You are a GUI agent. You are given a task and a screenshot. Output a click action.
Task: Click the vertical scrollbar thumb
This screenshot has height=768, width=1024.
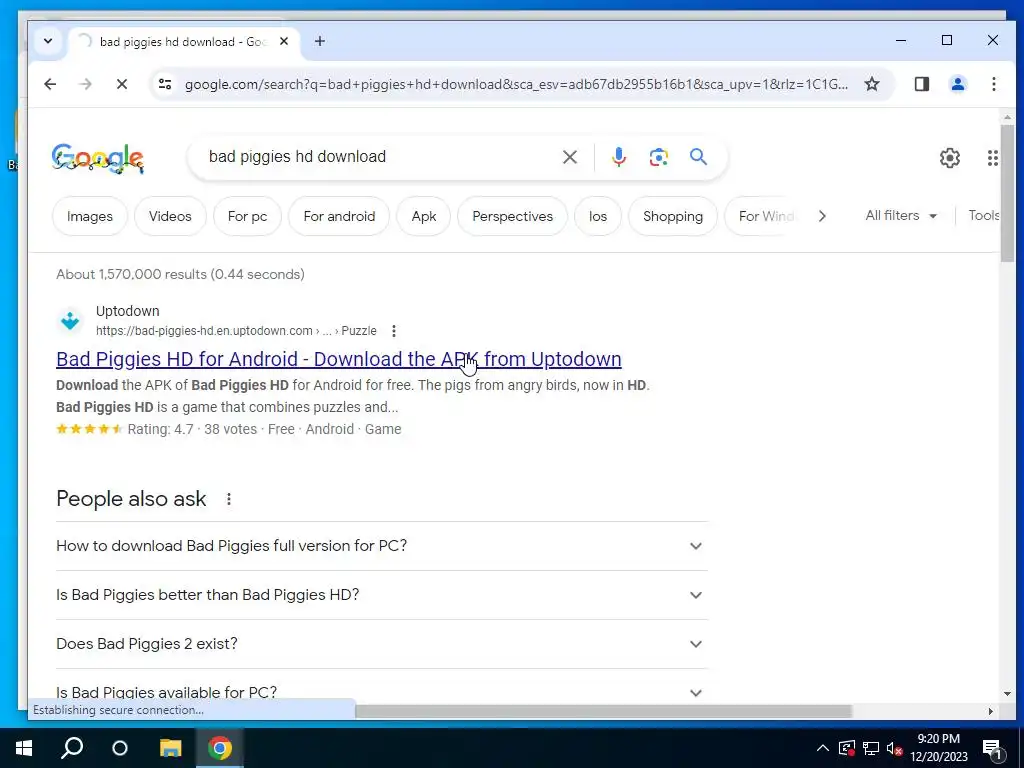(1006, 193)
